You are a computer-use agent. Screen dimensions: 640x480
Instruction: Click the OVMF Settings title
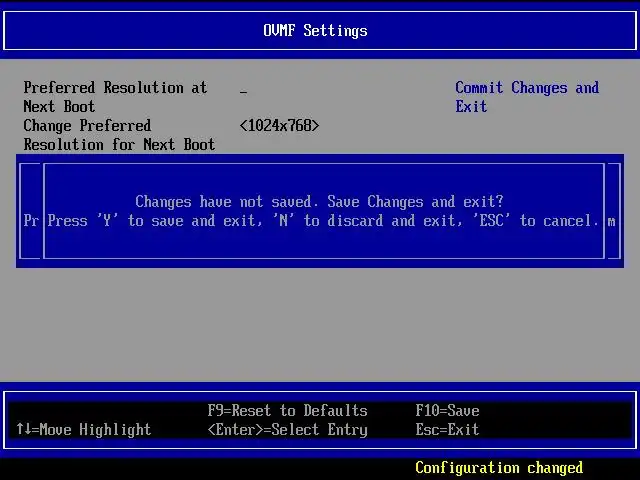tap(315, 31)
